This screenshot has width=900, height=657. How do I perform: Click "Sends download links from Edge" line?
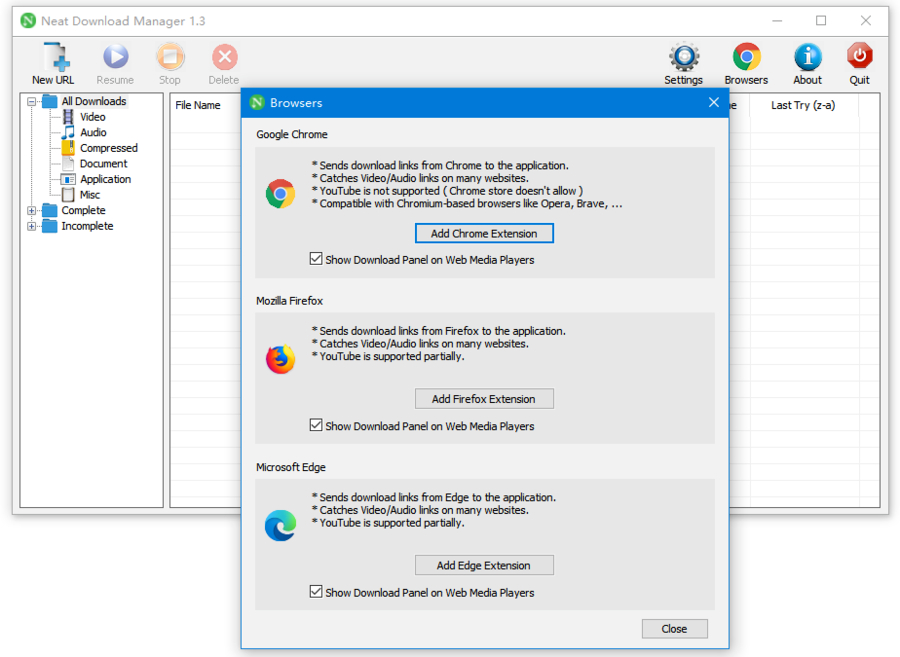click(x=434, y=497)
